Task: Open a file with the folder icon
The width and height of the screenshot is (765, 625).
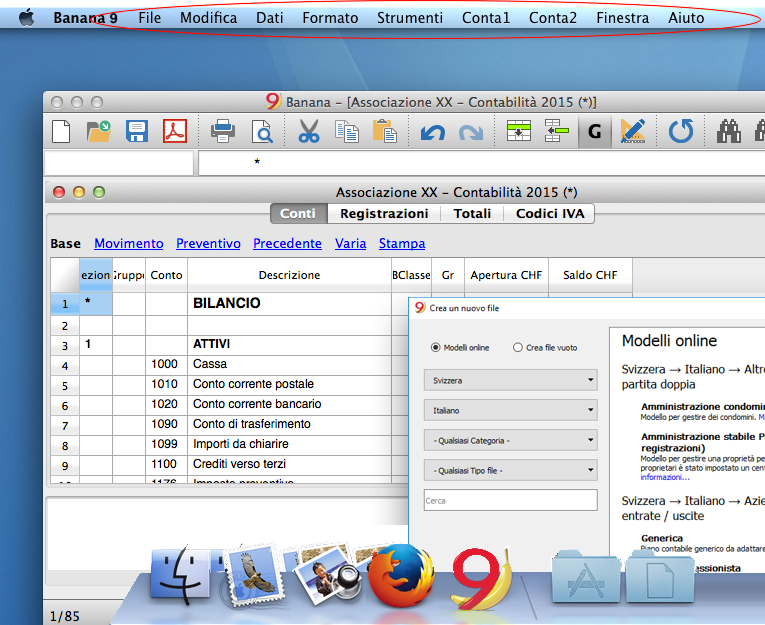Action: click(99, 132)
